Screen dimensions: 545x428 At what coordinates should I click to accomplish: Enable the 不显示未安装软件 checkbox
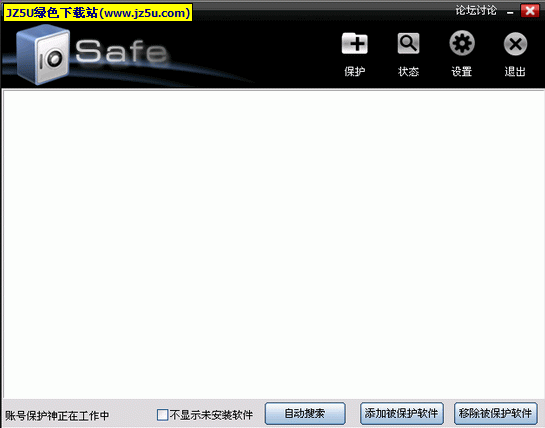coord(162,414)
